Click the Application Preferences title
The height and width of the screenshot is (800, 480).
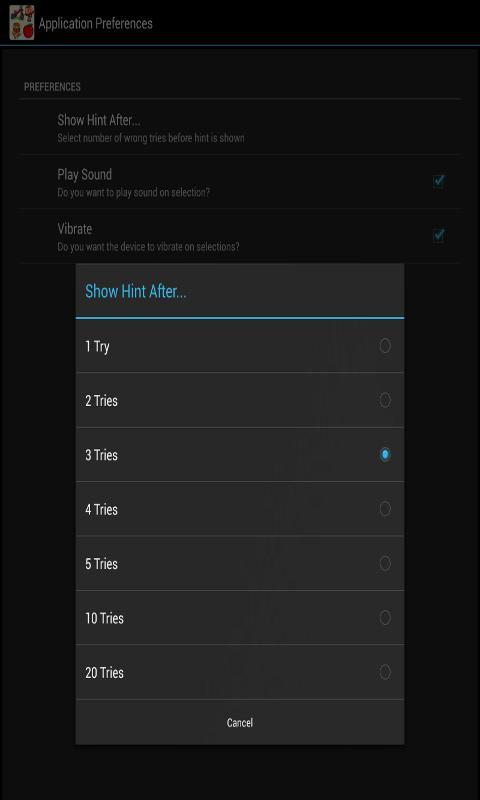[x=96, y=23]
